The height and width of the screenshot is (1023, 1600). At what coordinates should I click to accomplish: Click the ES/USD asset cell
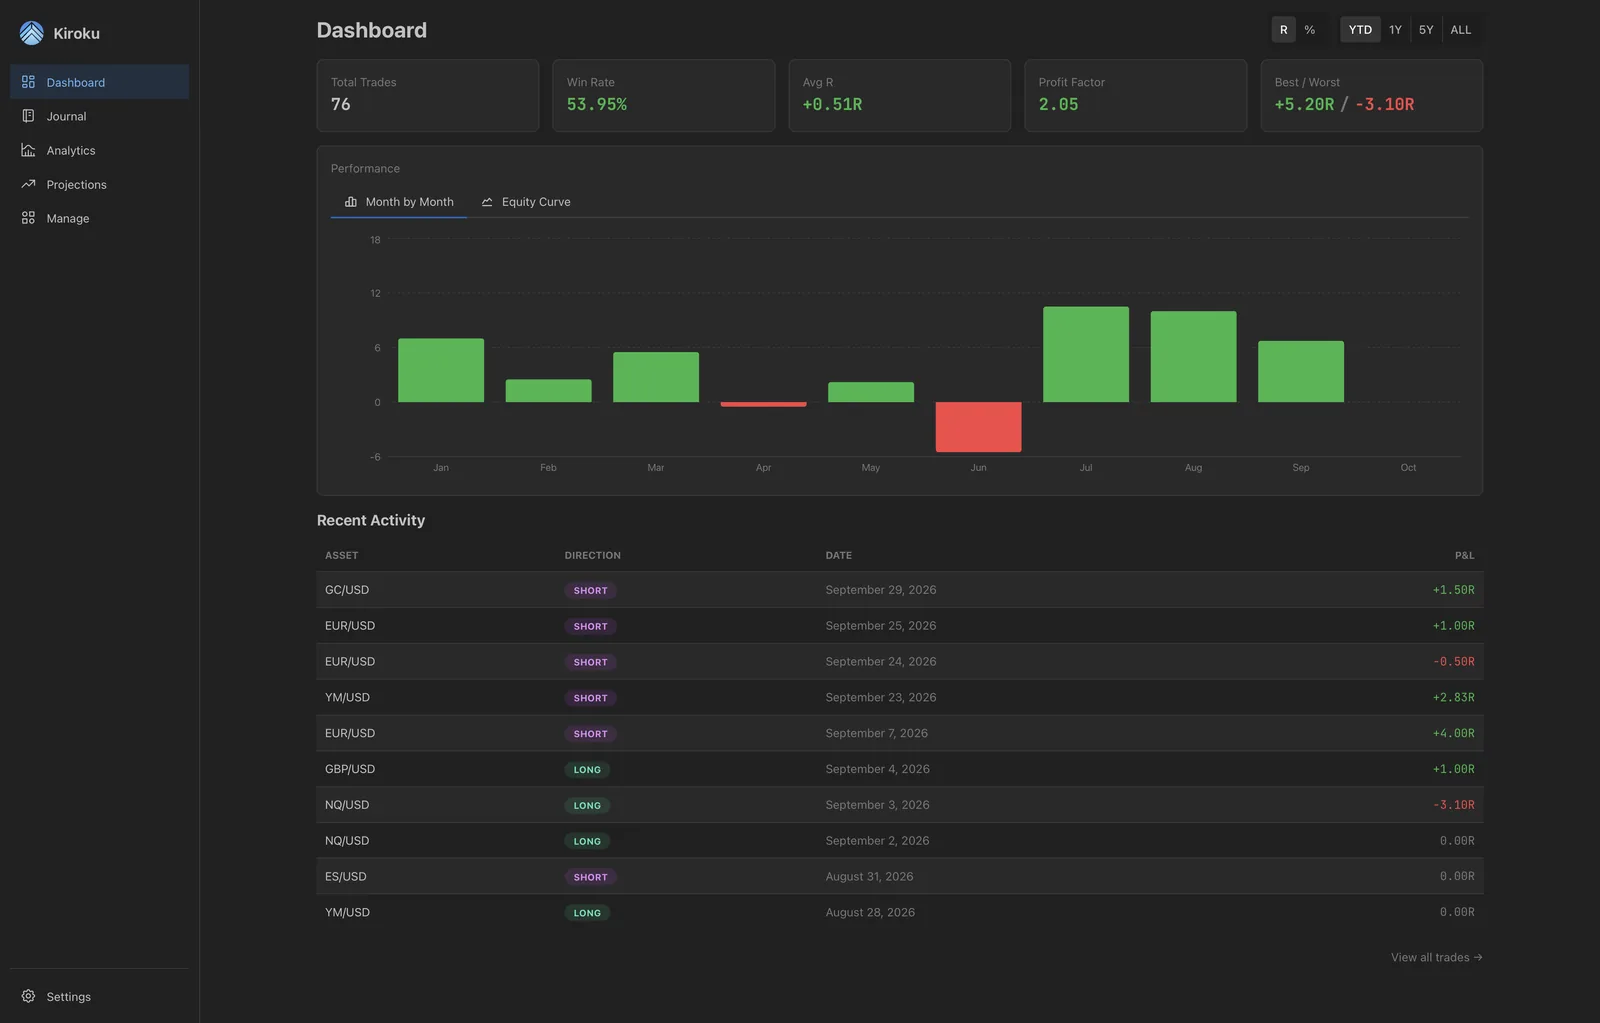click(x=346, y=877)
